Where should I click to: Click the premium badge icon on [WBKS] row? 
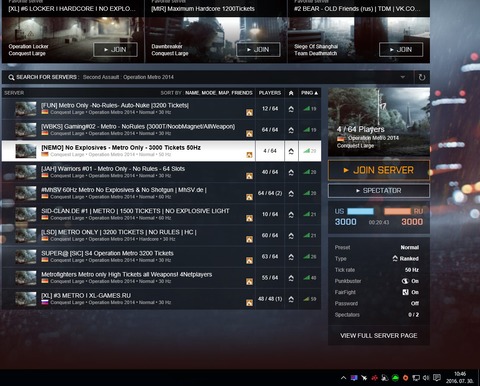tap(249, 134)
